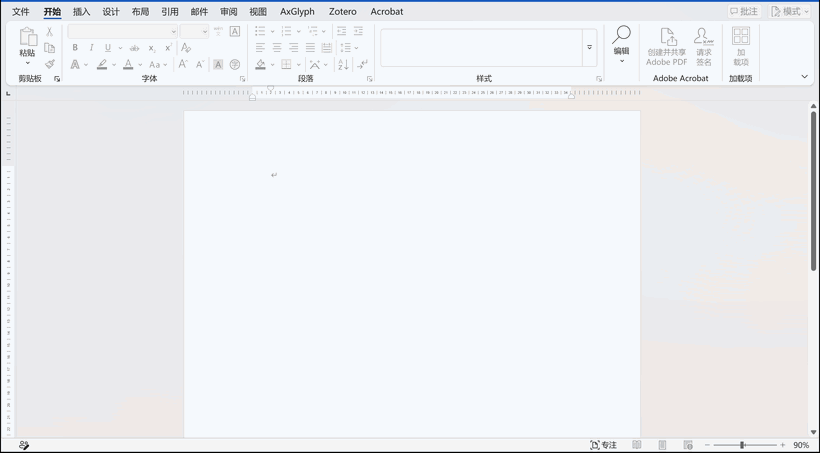820x453 pixels.
Task: Open the 引用 tab
Action: (169, 12)
